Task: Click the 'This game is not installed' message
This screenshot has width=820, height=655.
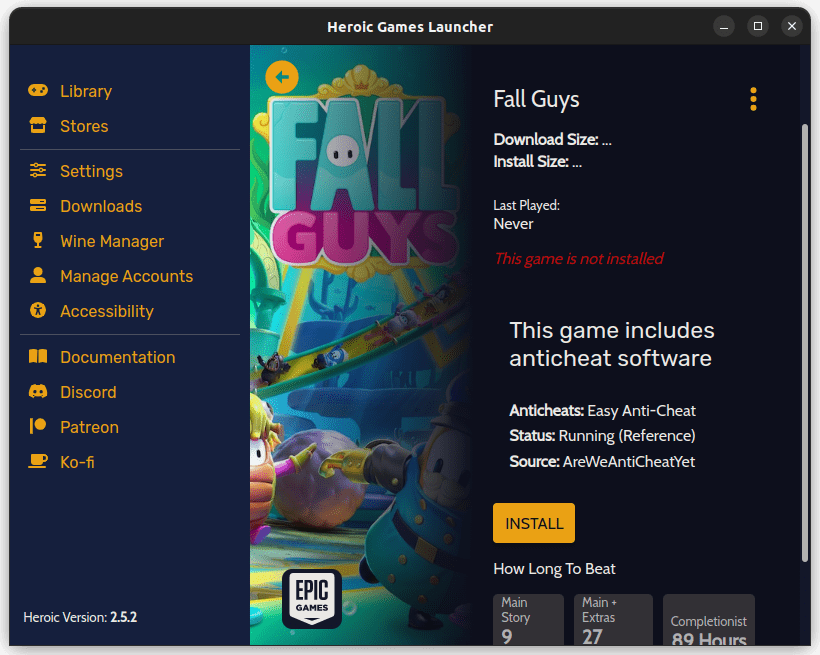Action: coord(579,258)
